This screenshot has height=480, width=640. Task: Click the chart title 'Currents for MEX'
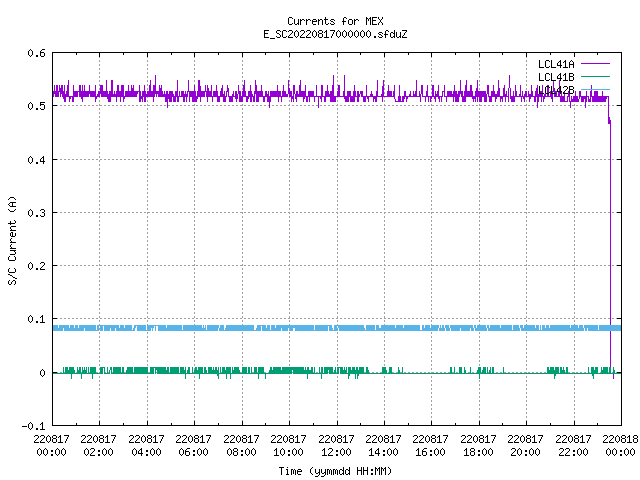point(335,21)
